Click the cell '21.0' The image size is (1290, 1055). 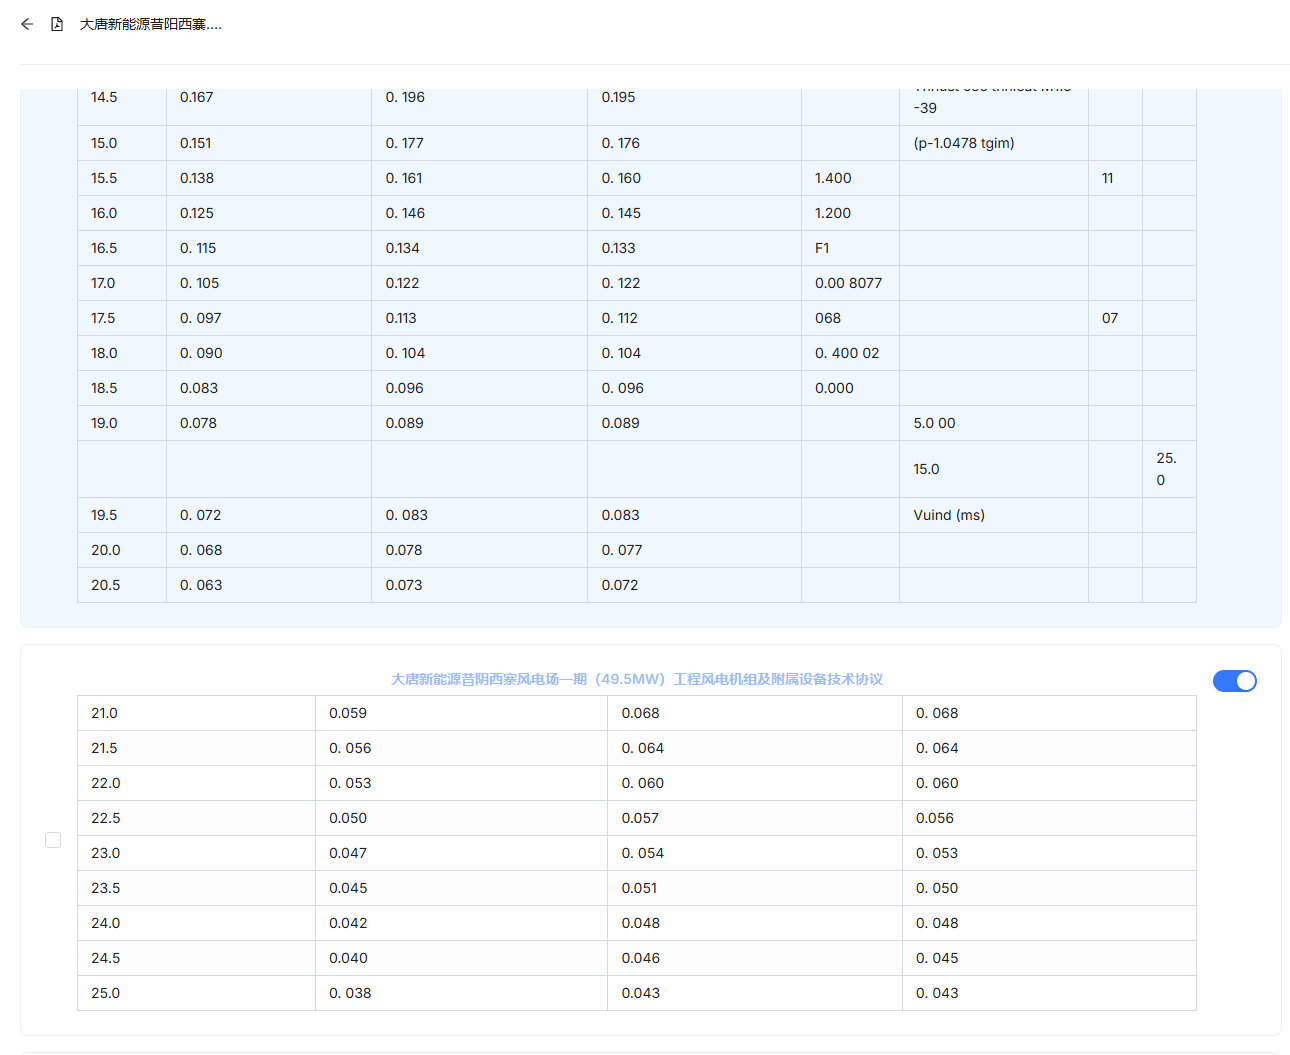(x=196, y=713)
